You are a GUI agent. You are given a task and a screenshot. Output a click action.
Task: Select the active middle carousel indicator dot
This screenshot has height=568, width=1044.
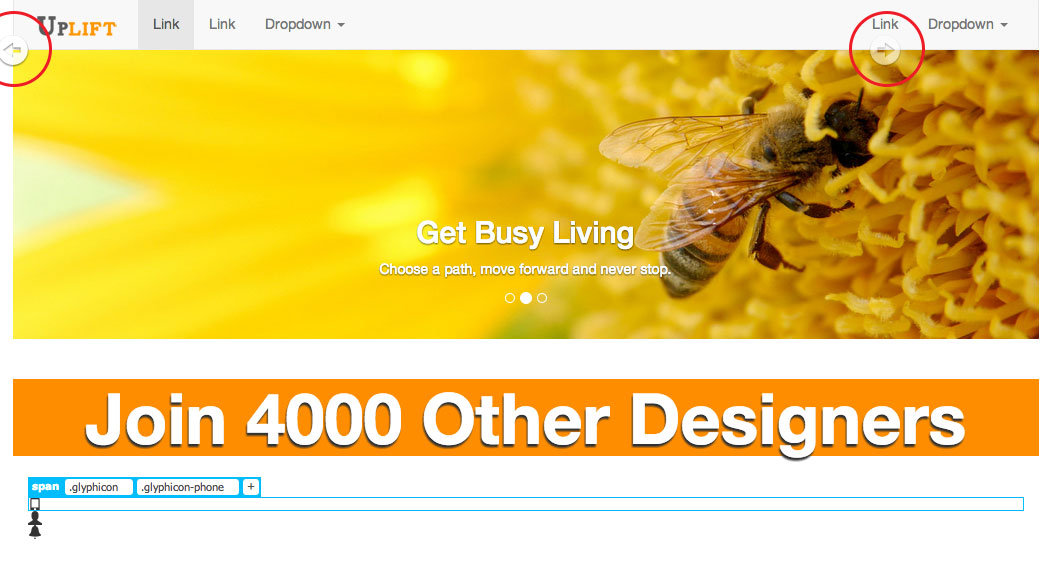click(526, 298)
